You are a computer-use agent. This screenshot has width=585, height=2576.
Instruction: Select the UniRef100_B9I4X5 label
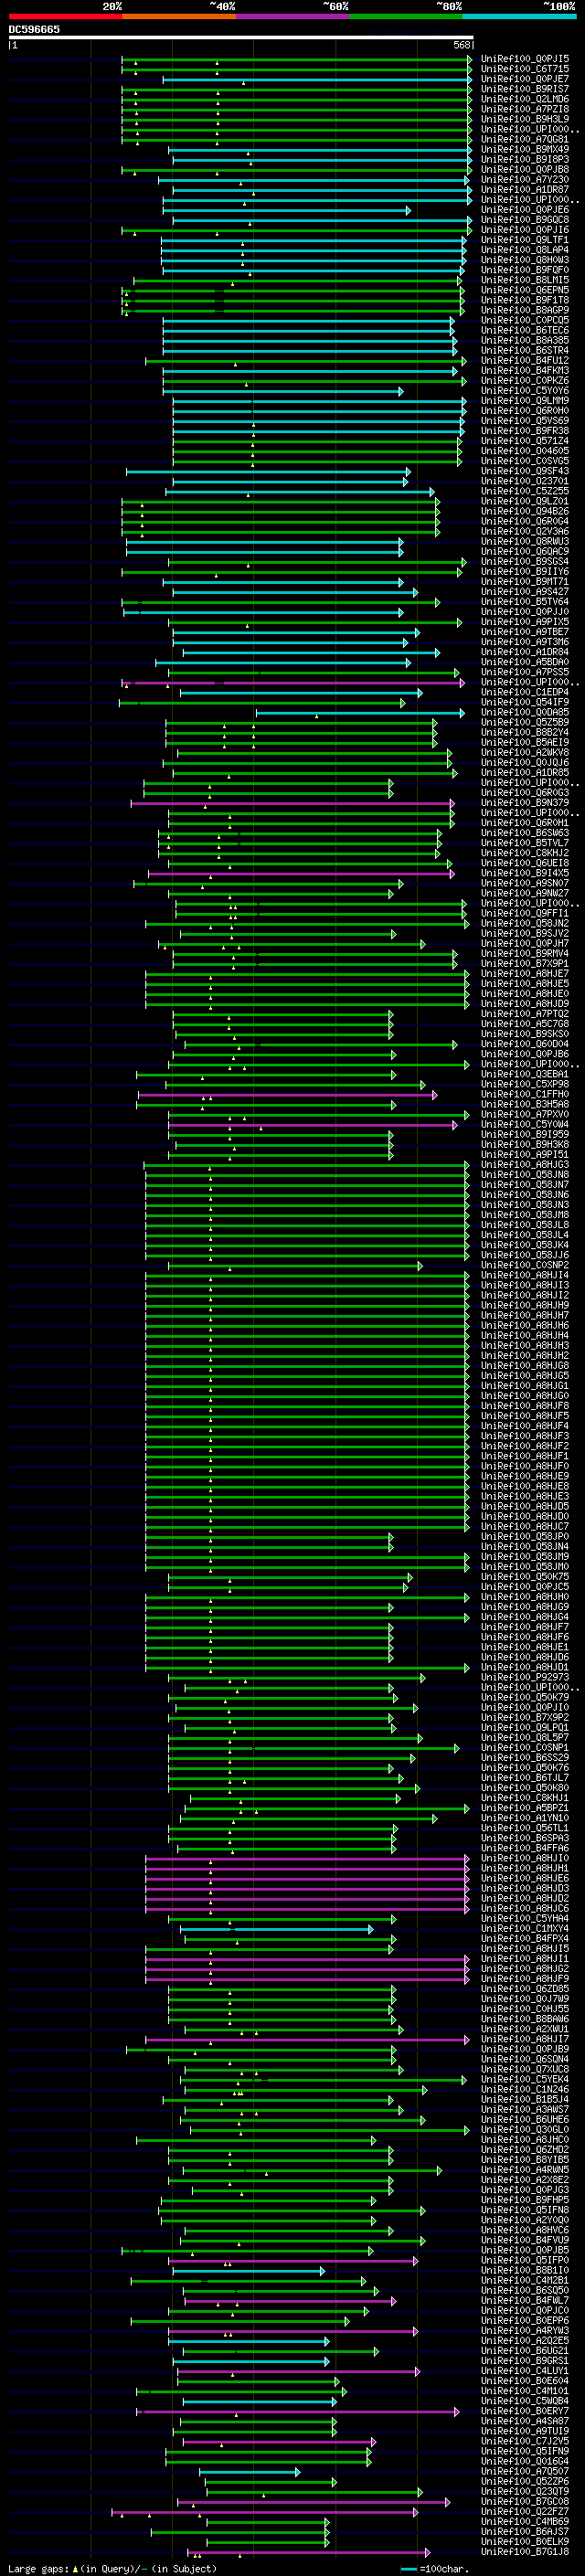pyautogui.click(x=525, y=873)
